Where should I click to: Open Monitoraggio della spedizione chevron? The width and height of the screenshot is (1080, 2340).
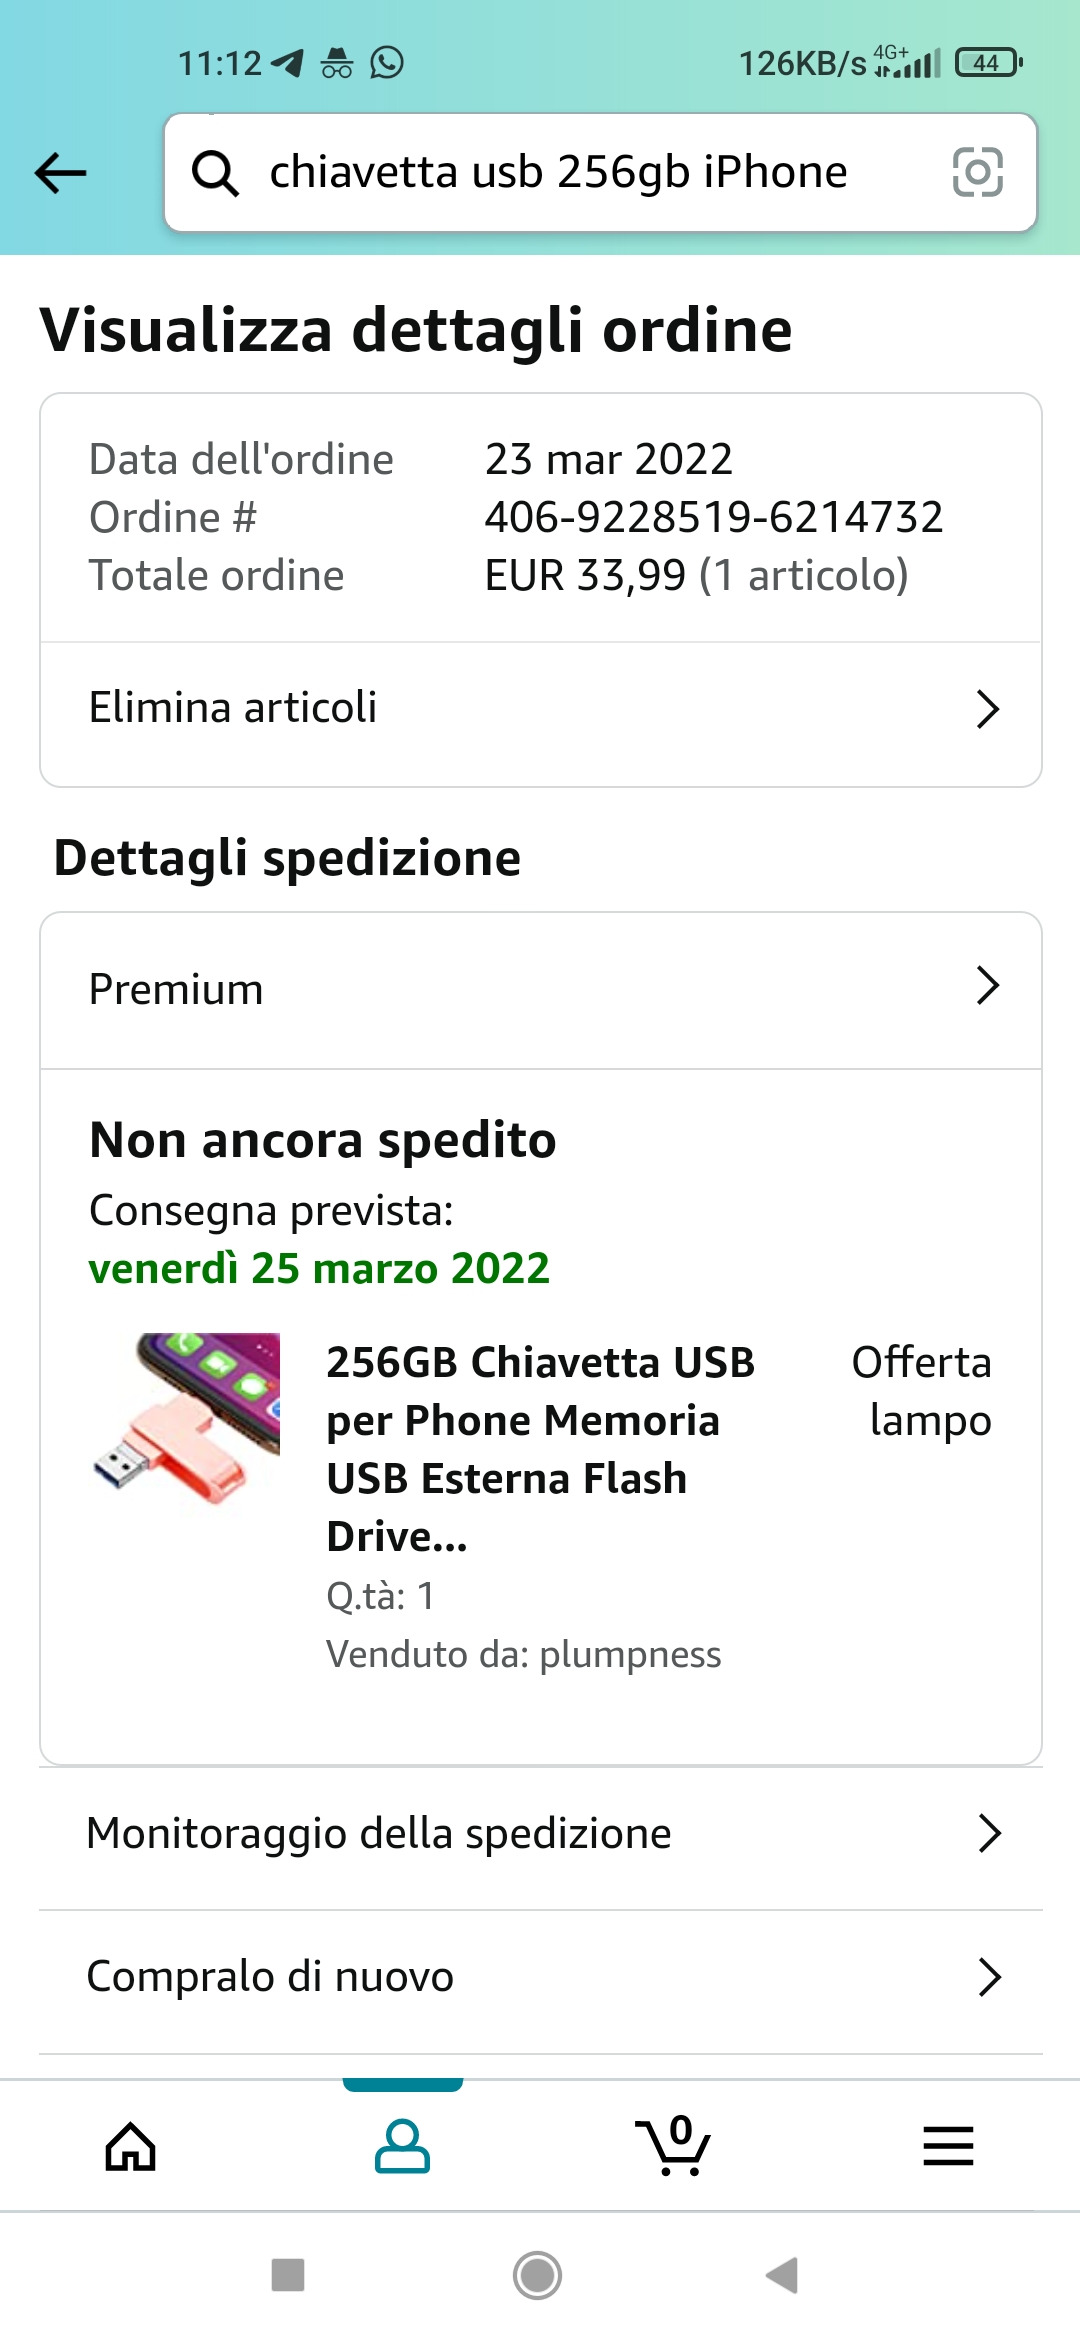[x=989, y=1834]
